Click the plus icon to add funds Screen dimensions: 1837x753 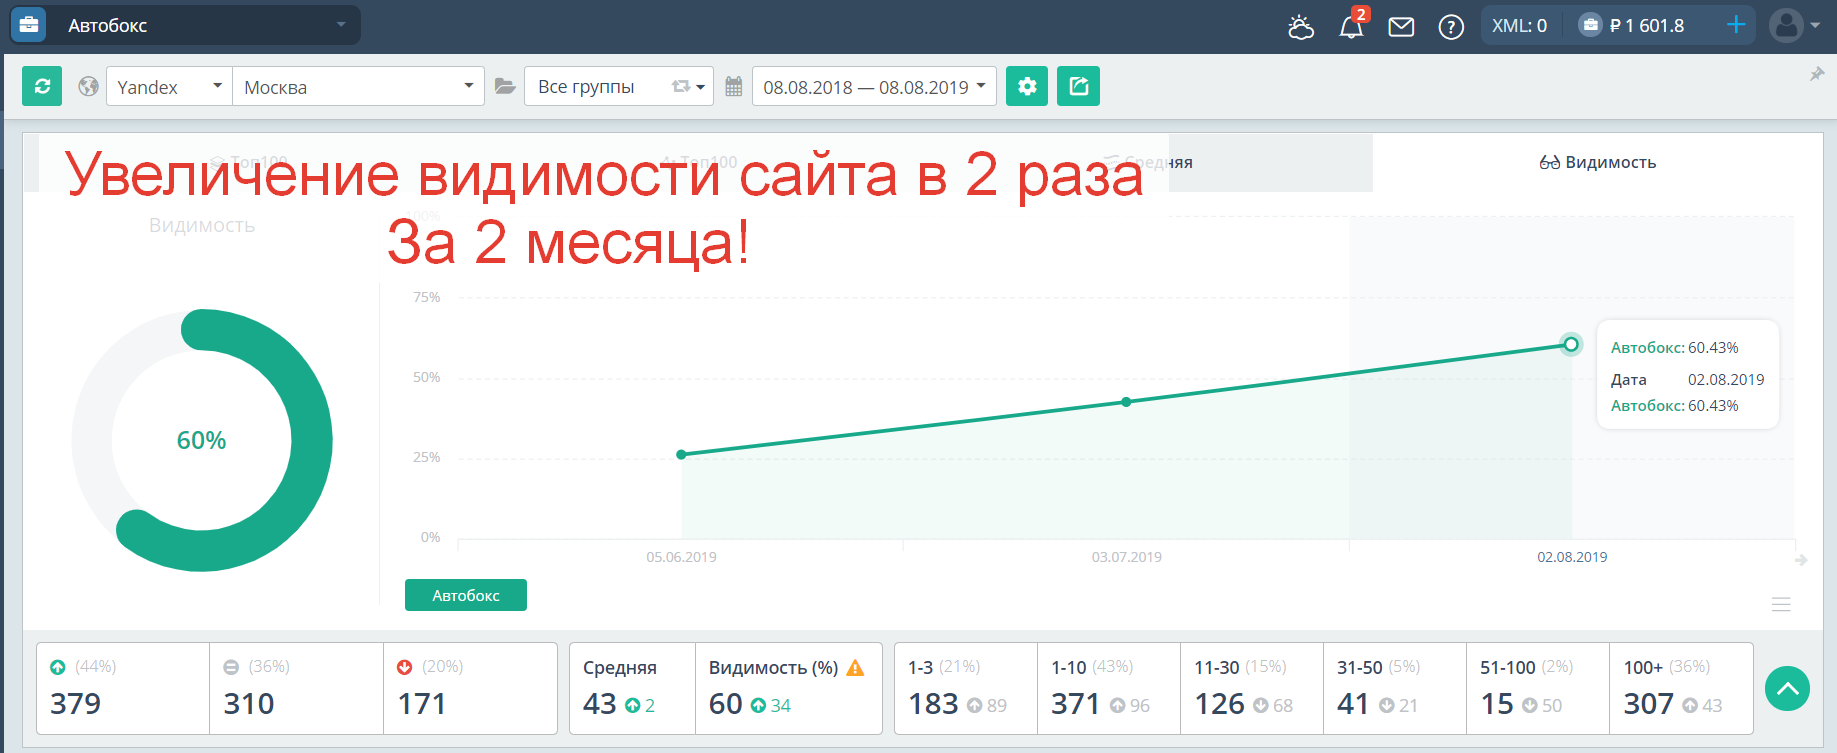[x=1736, y=24]
